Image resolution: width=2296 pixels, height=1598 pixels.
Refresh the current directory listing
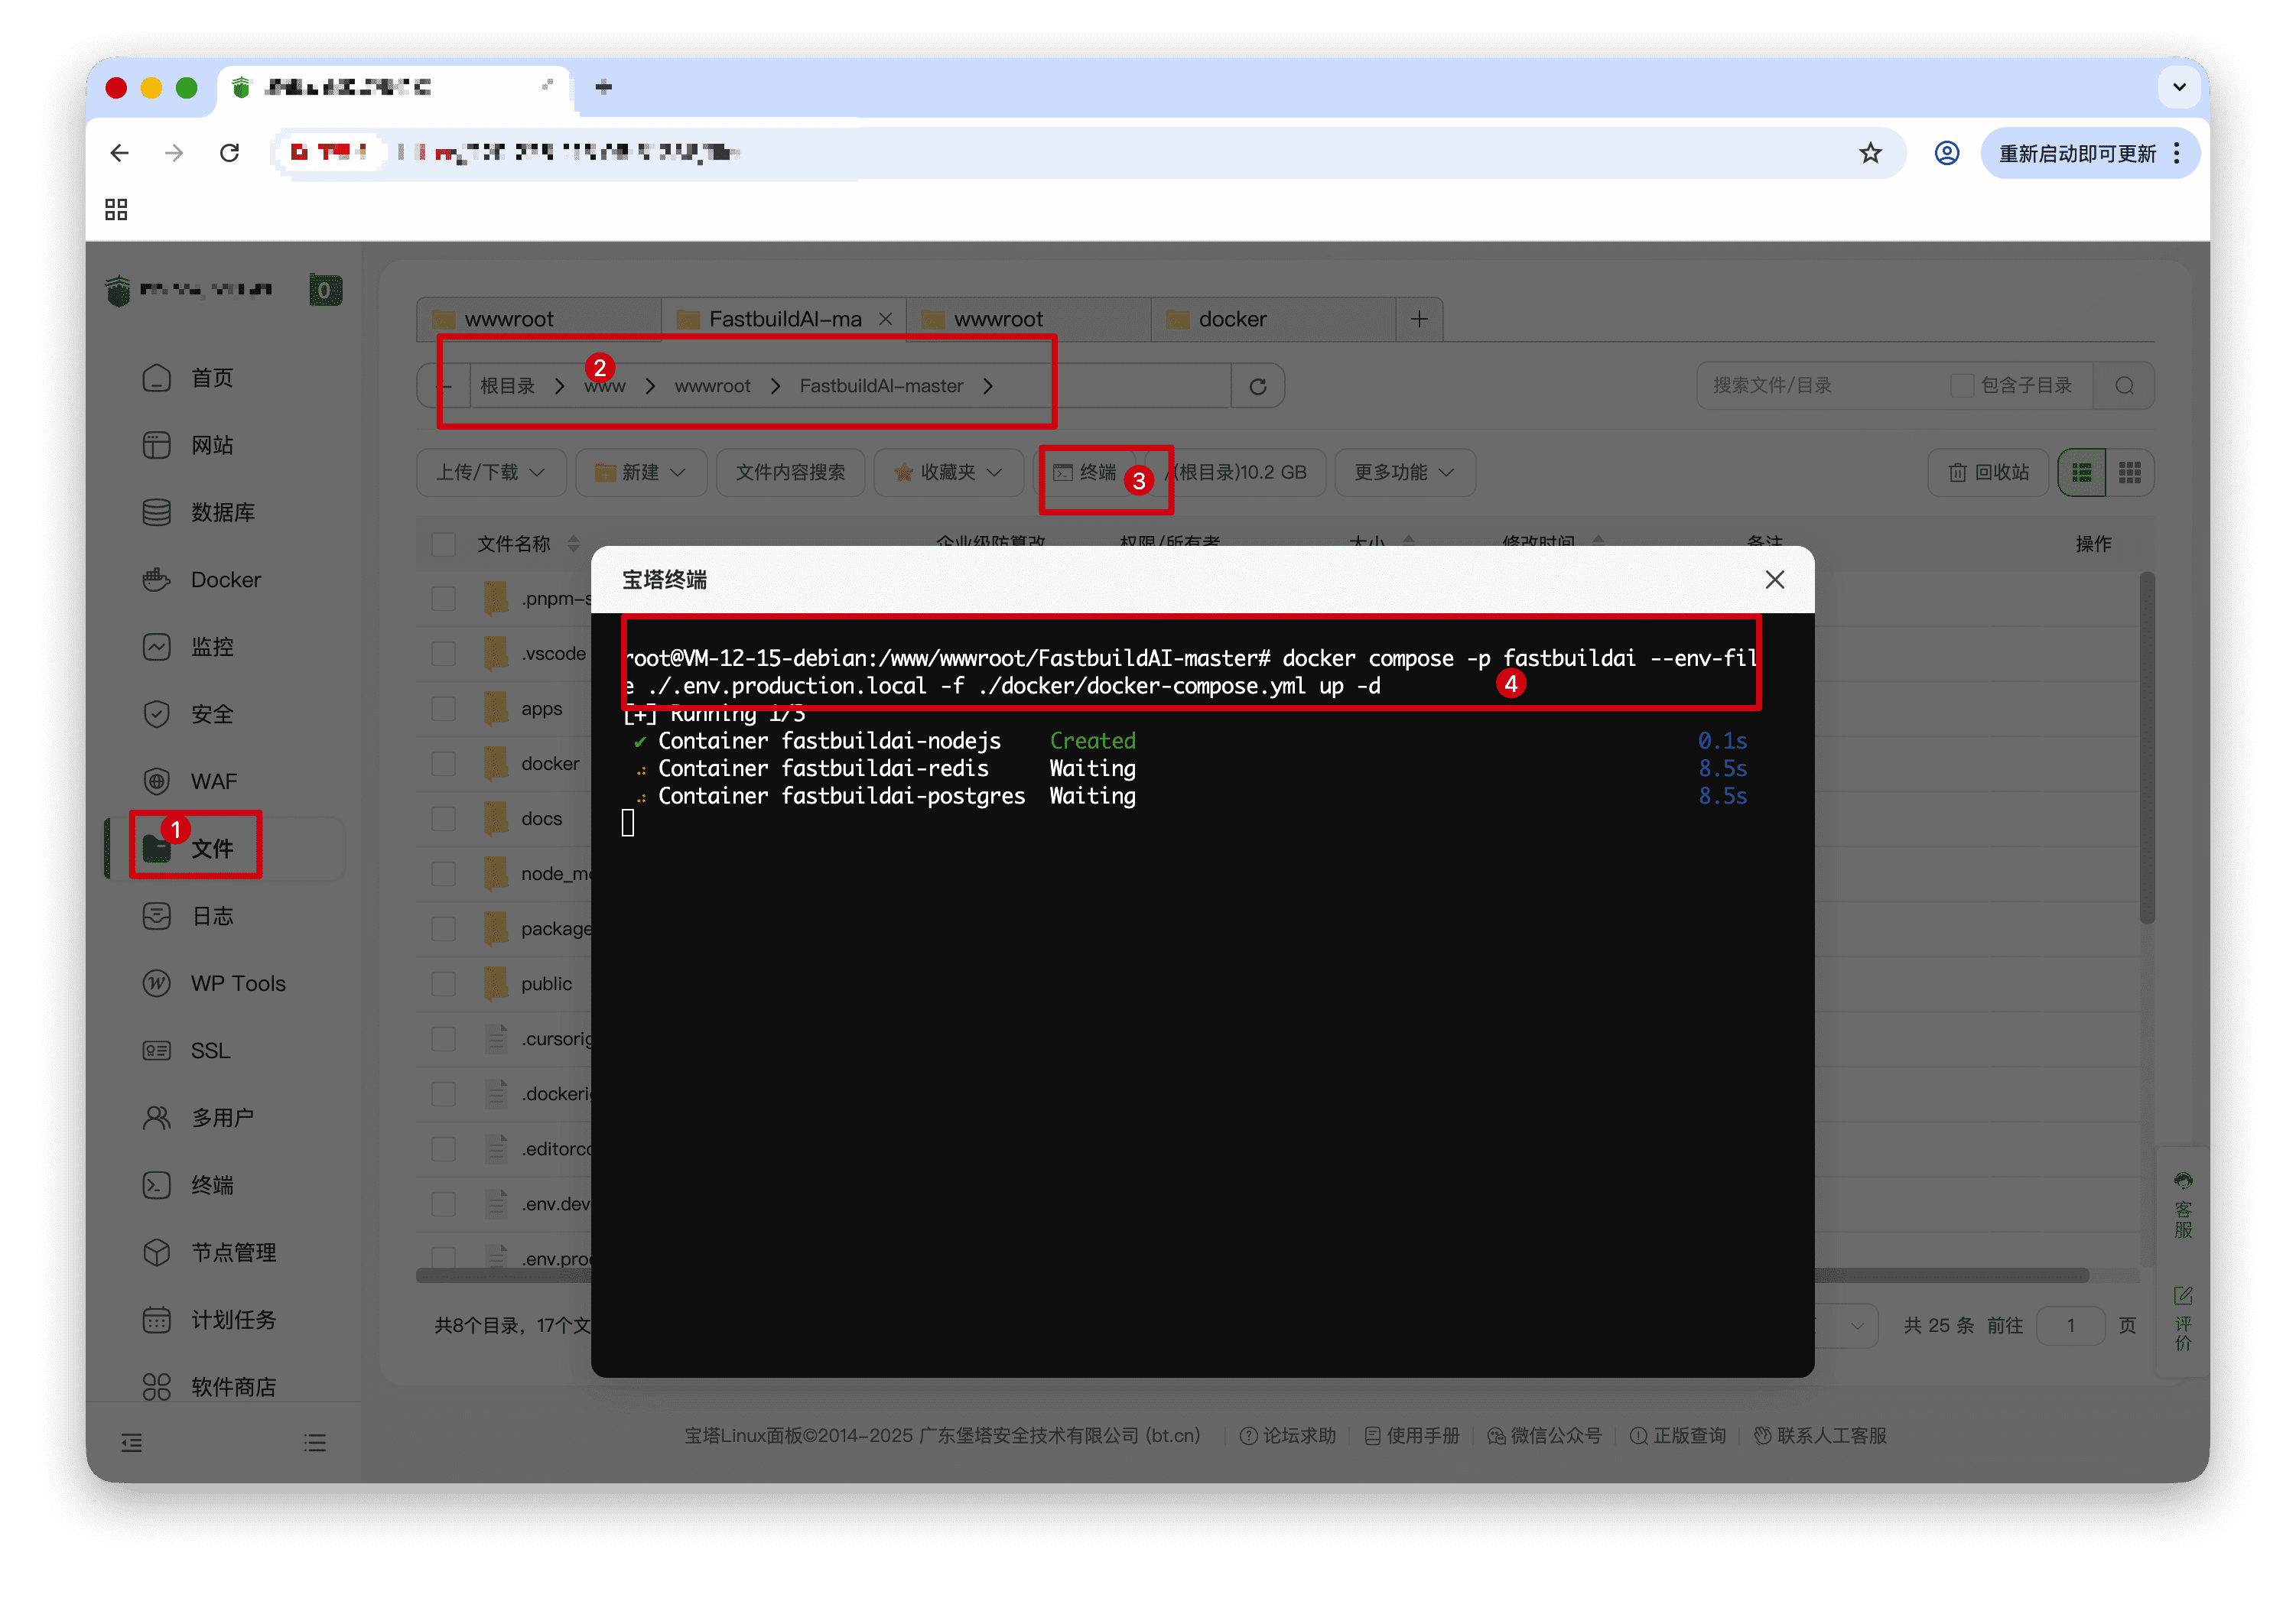click(1257, 385)
